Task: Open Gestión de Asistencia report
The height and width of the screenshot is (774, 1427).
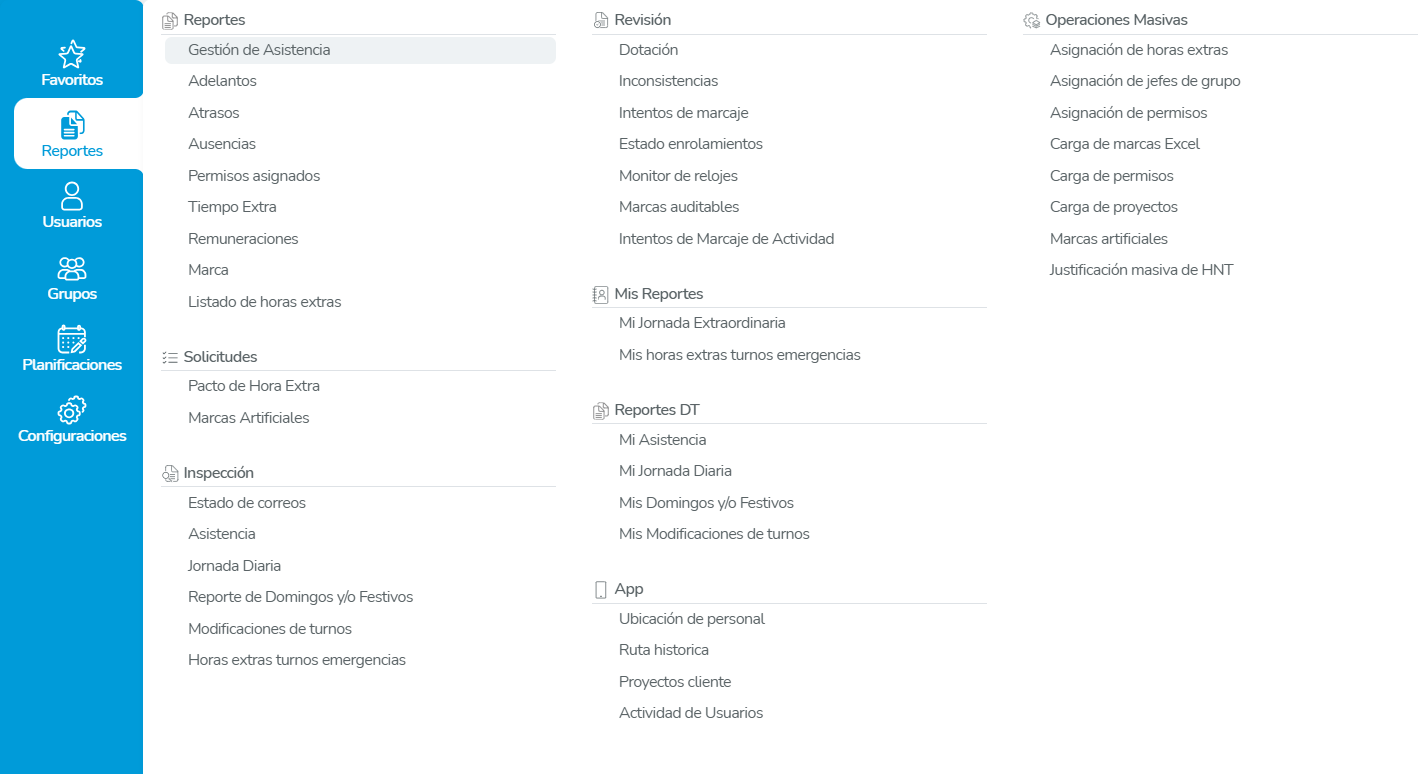Action: click(x=259, y=50)
